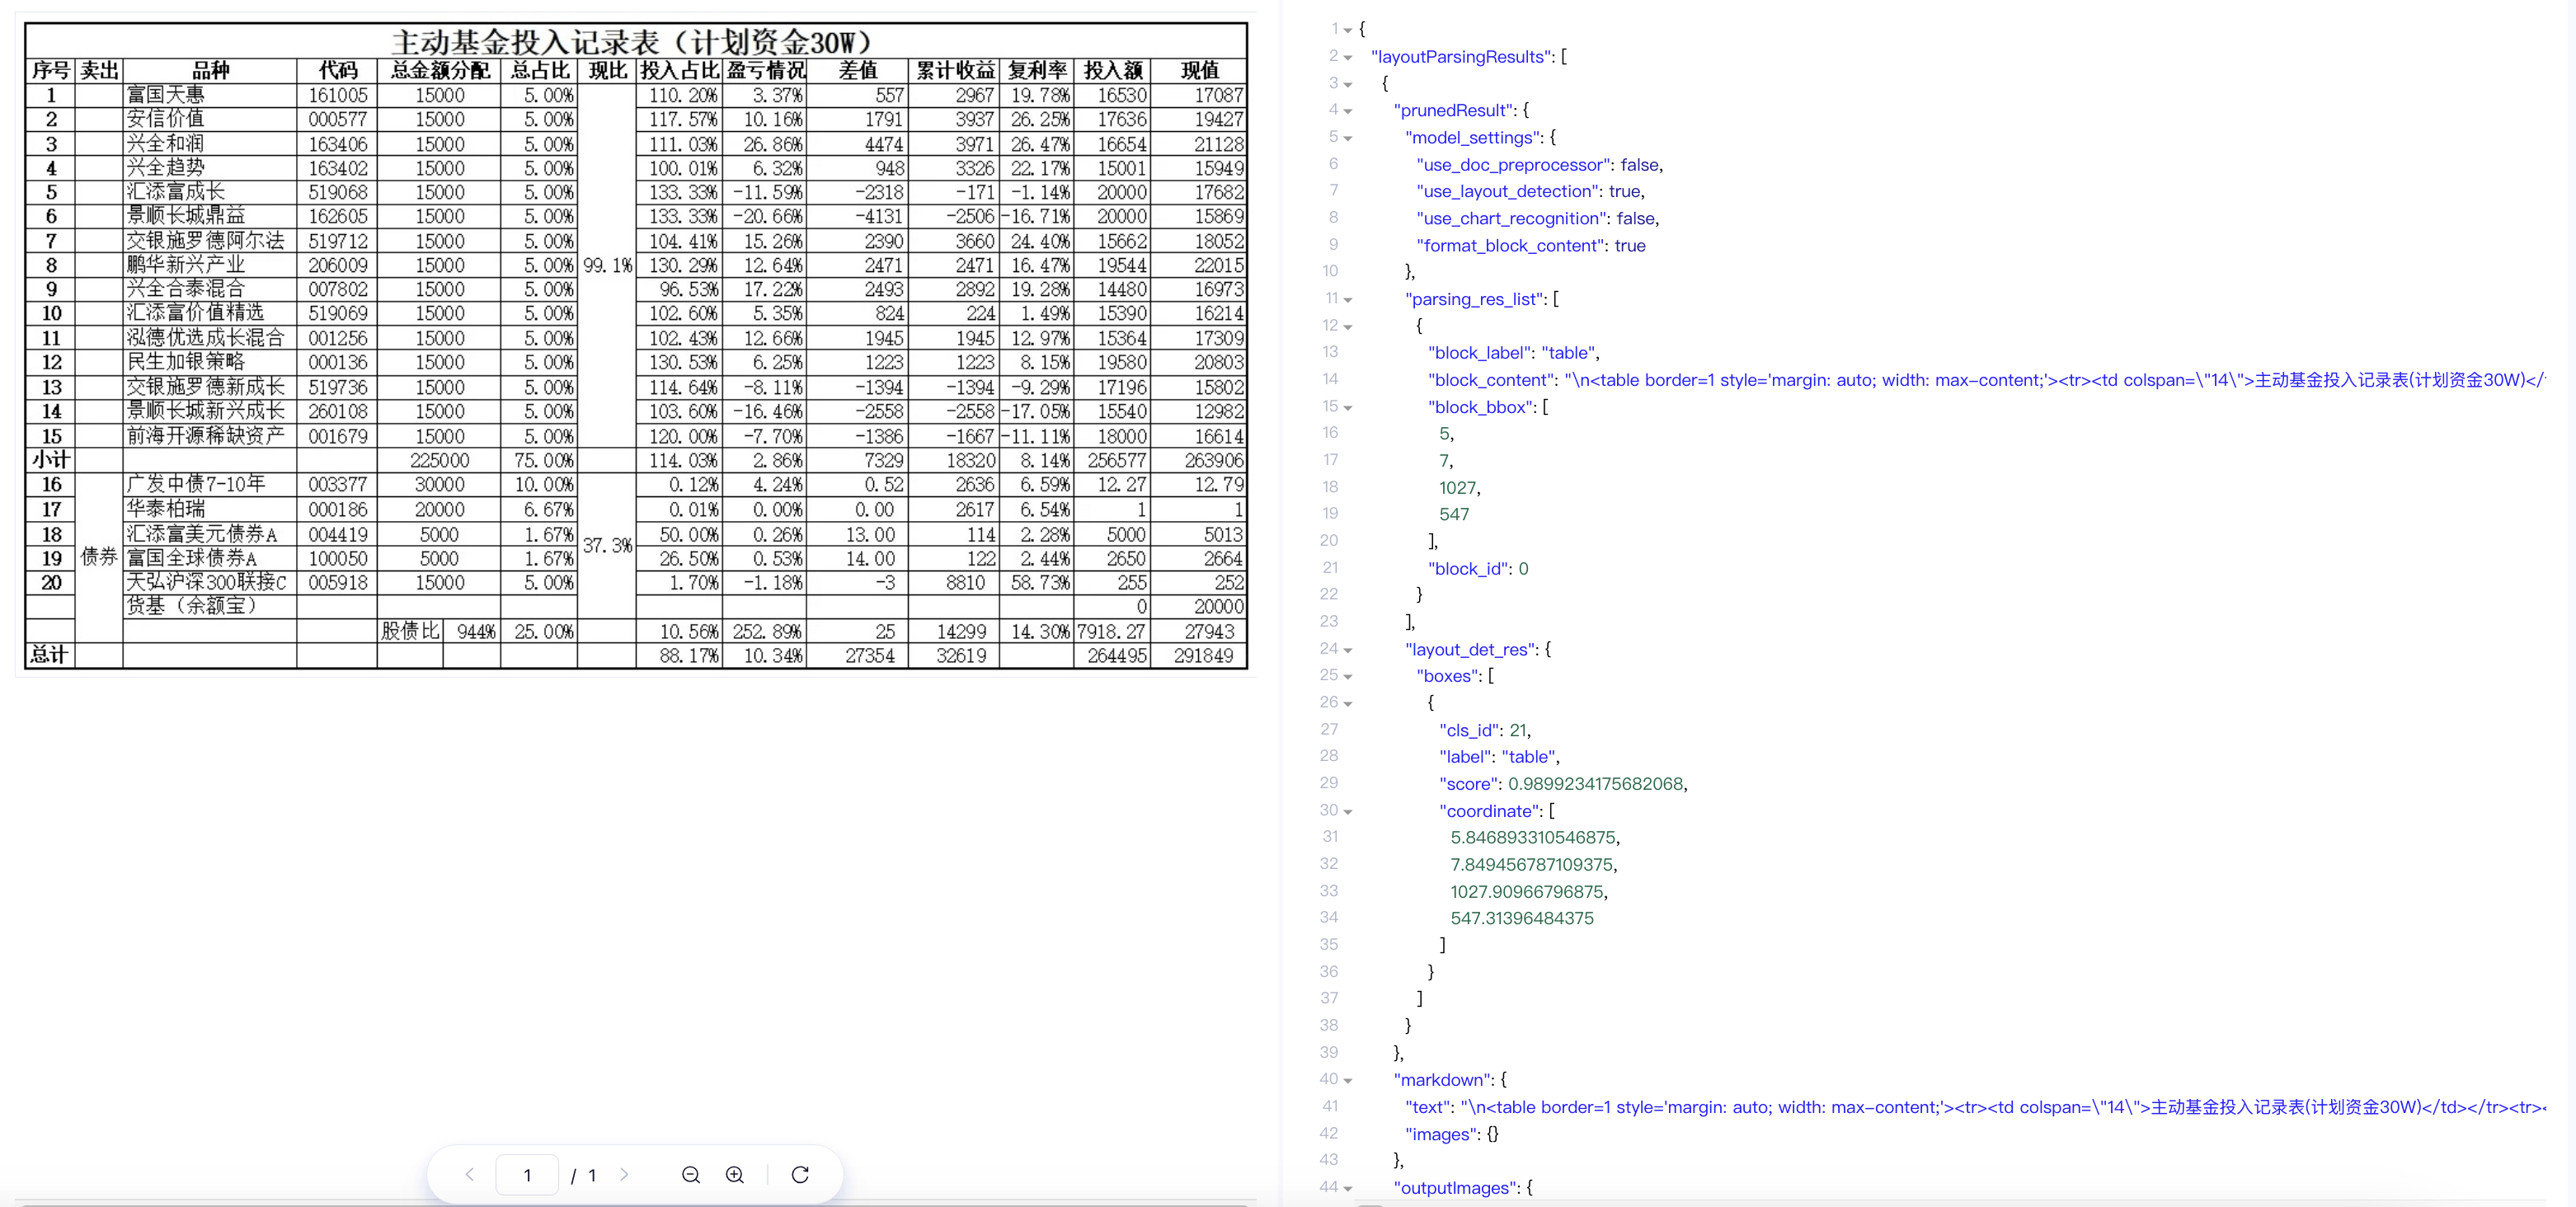Collapse the coordinate array
The height and width of the screenshot is (1207, 2576).
click(1347, 811)
